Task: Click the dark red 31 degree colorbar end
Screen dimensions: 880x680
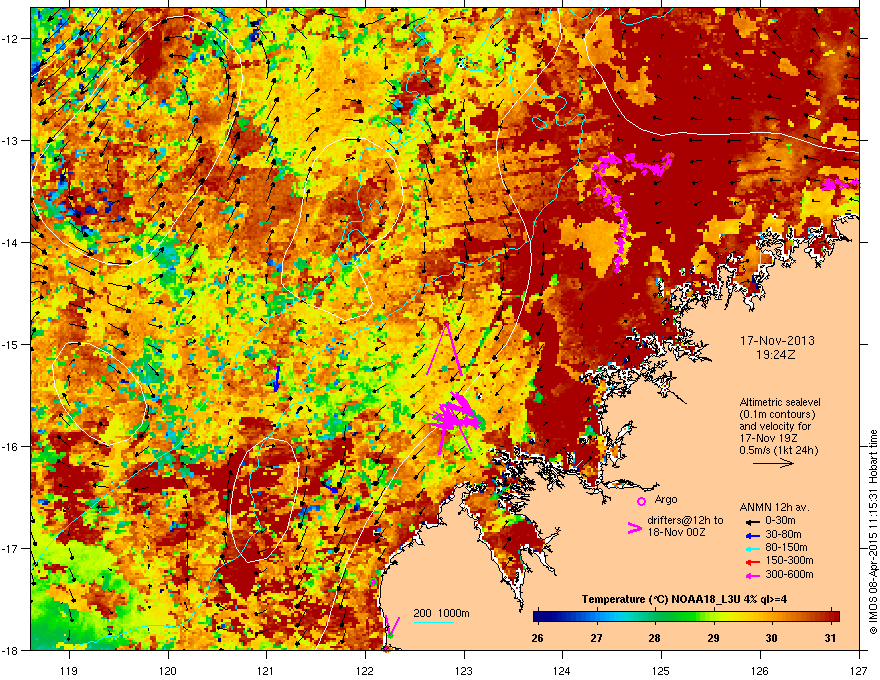Action: coord(833,617)
